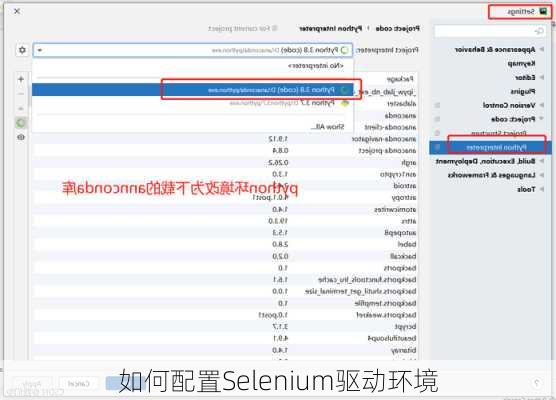The image size is (556, 400).
Task: Click the Cancel button
Action: (79, 384)
